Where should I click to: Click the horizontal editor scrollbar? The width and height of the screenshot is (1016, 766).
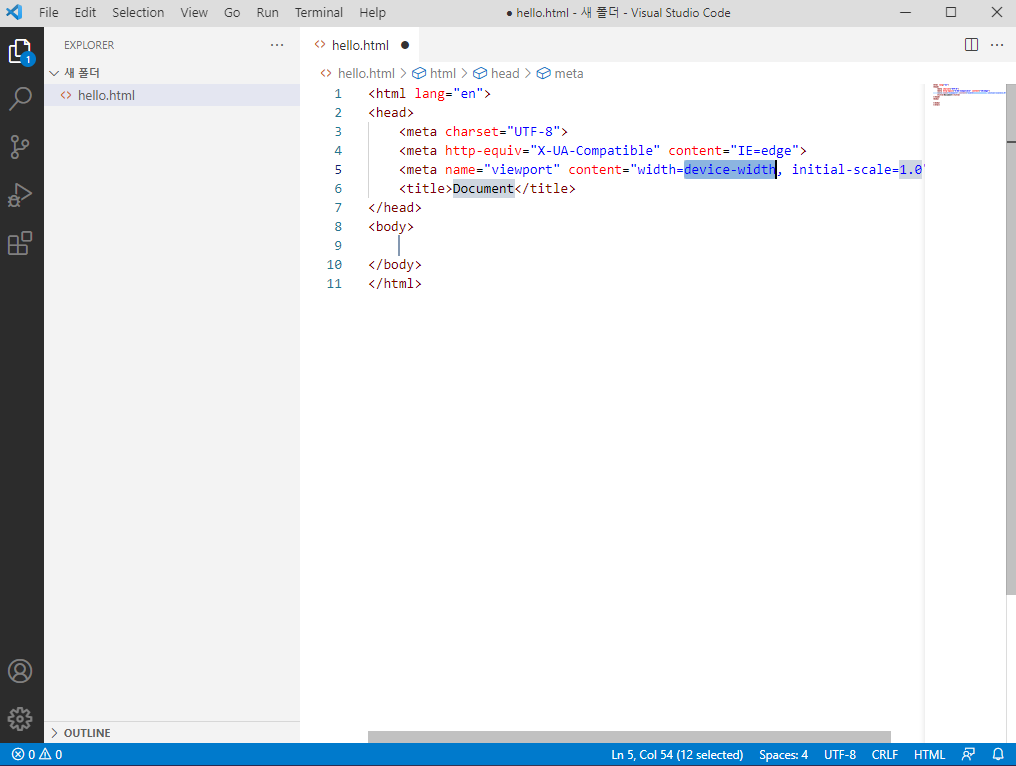pos(629,737)
